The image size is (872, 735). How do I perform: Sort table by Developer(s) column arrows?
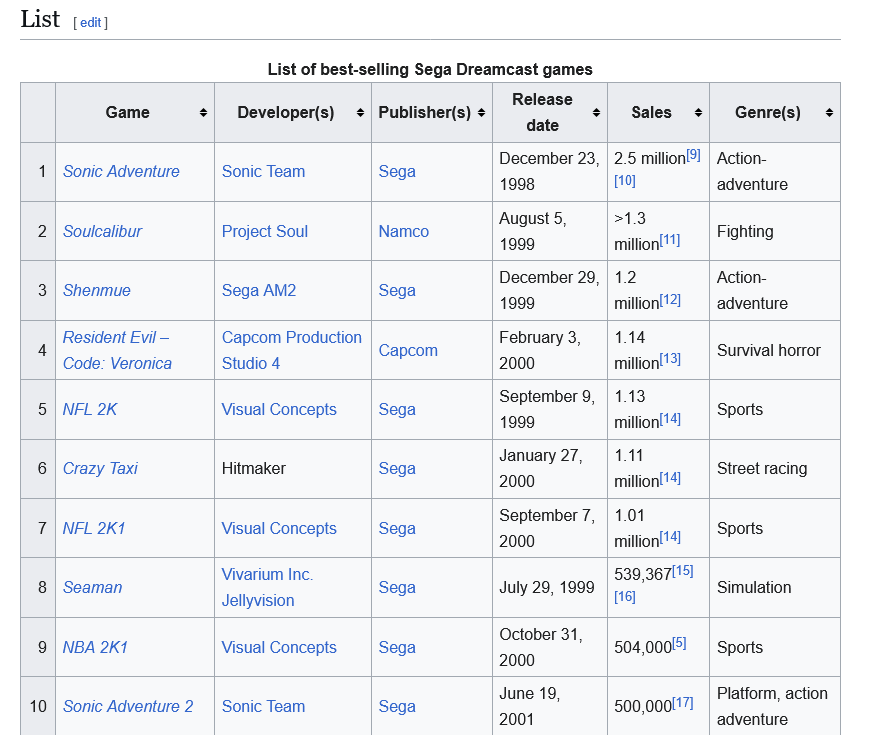point(360,113)
